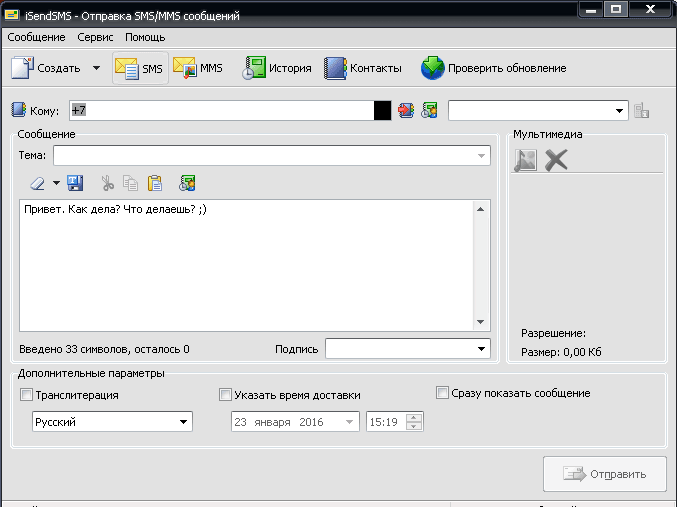Image resolution: width=677 pixels, height=507 pixels.
Task: Click the paste clipboard icon
Action: 155,183
